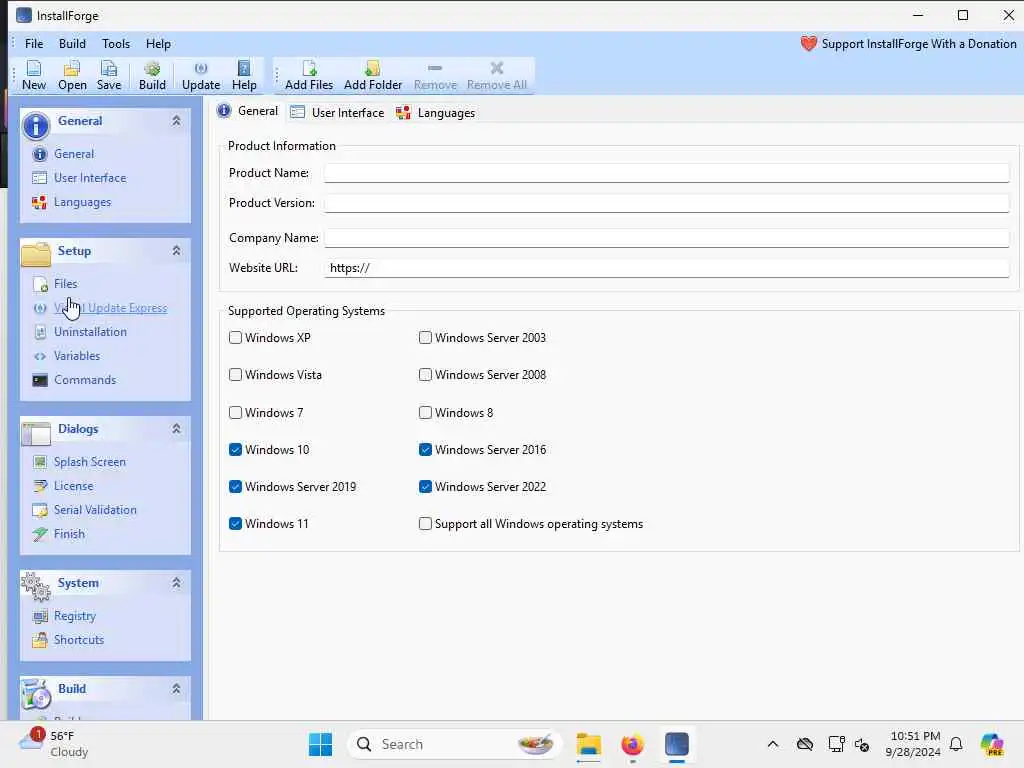Open Commands in the Setup section
1024x768 pixels.
point(85,380)
